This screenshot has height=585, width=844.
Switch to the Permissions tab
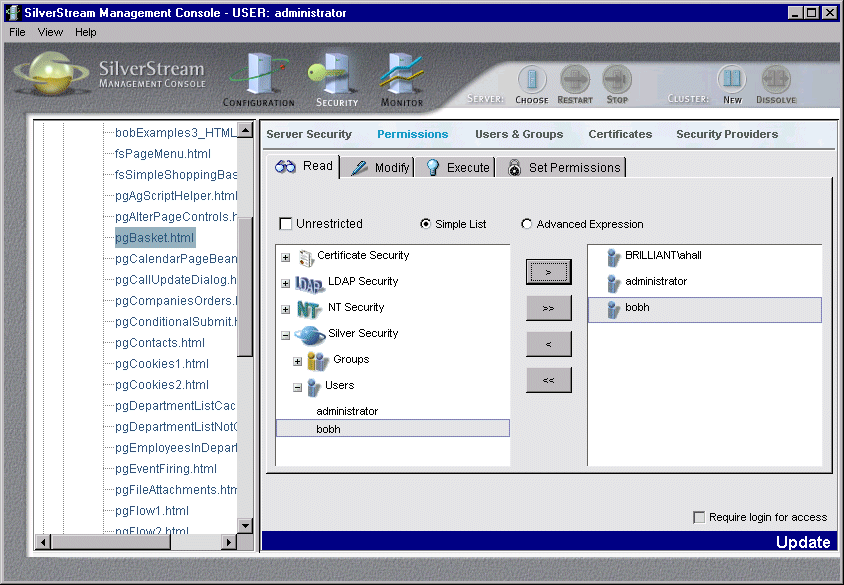[412, 134]
